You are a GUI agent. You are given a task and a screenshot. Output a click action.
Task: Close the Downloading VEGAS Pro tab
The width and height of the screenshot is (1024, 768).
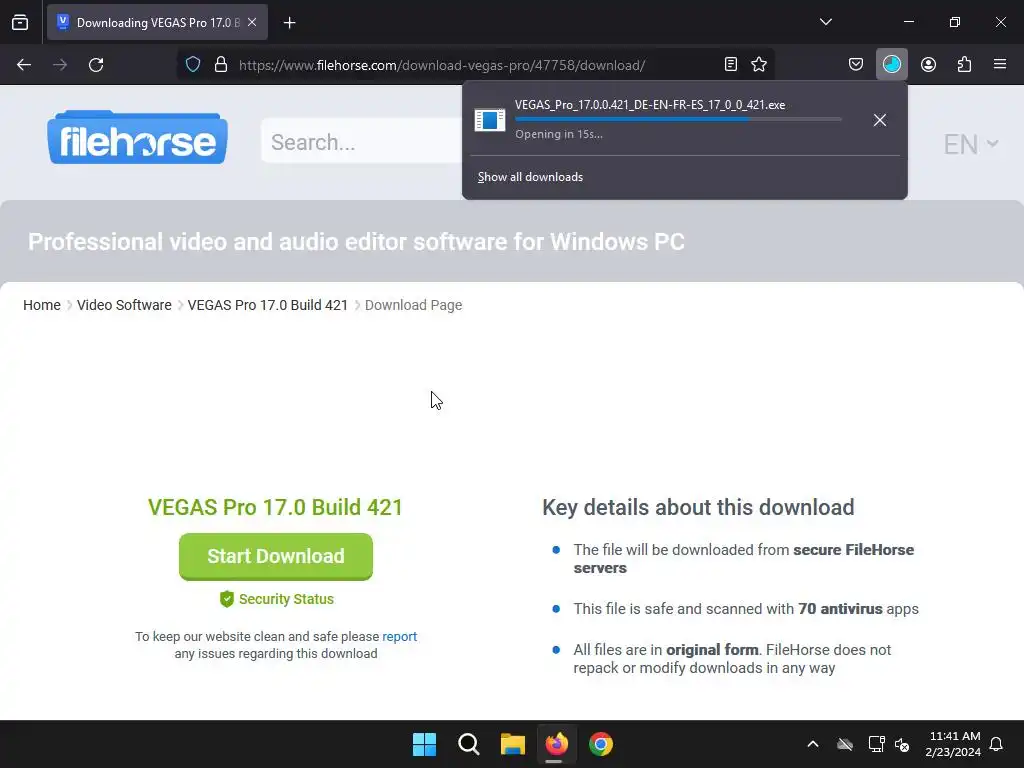tap(252, 22)
